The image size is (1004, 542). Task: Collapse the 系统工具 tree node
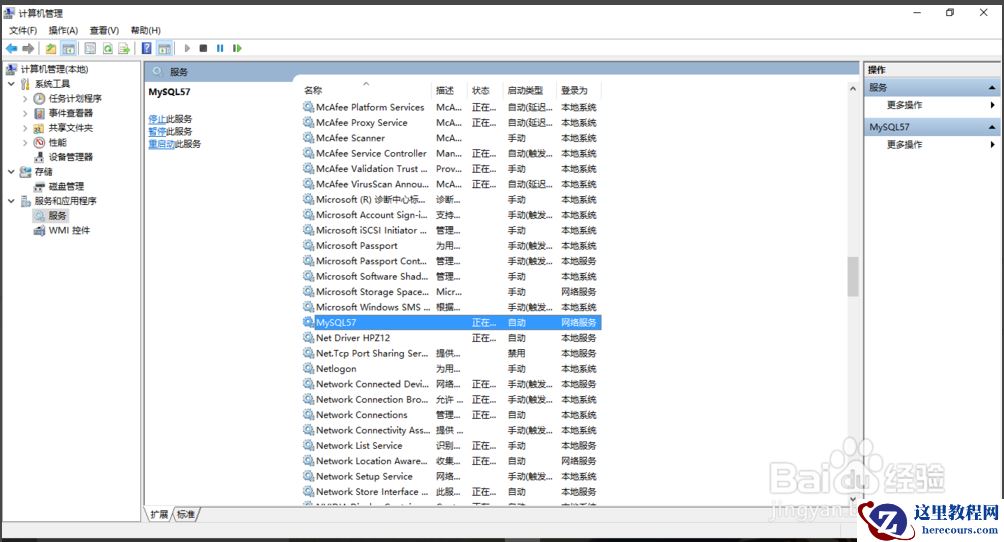point(12,84)
